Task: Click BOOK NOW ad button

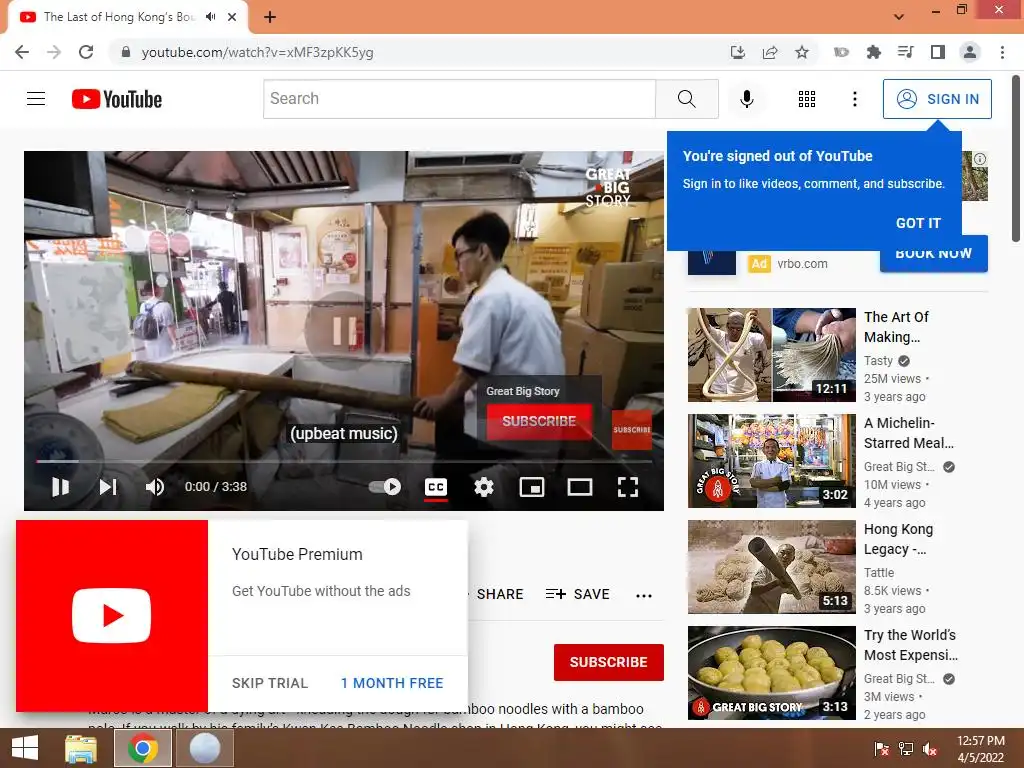Action: tap(933, 258)
